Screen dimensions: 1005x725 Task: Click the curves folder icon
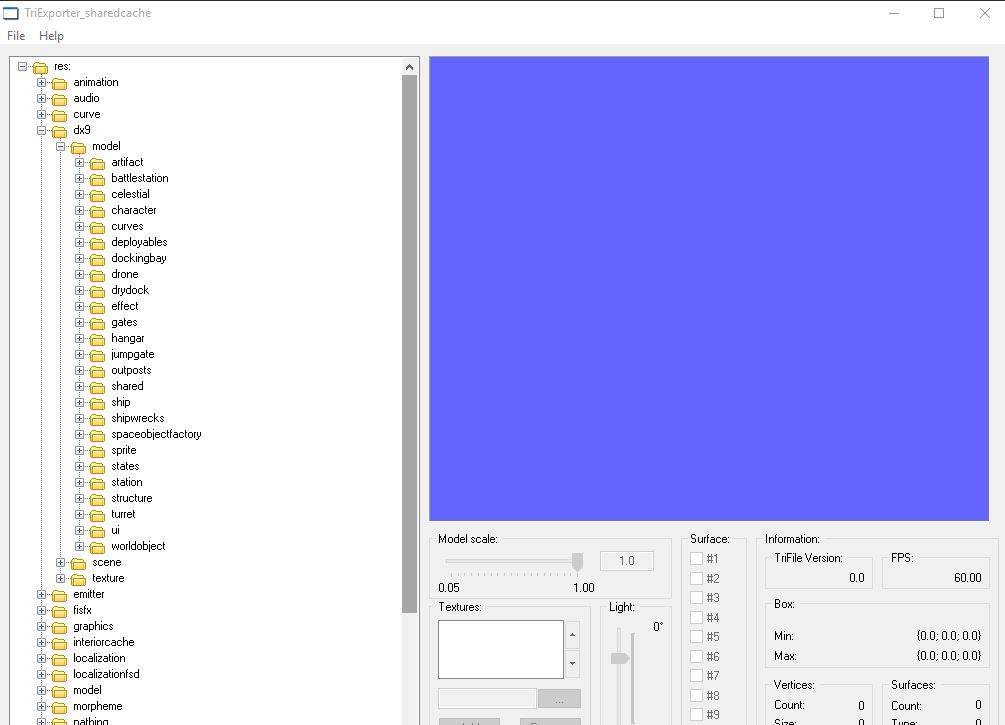(97, 227)
